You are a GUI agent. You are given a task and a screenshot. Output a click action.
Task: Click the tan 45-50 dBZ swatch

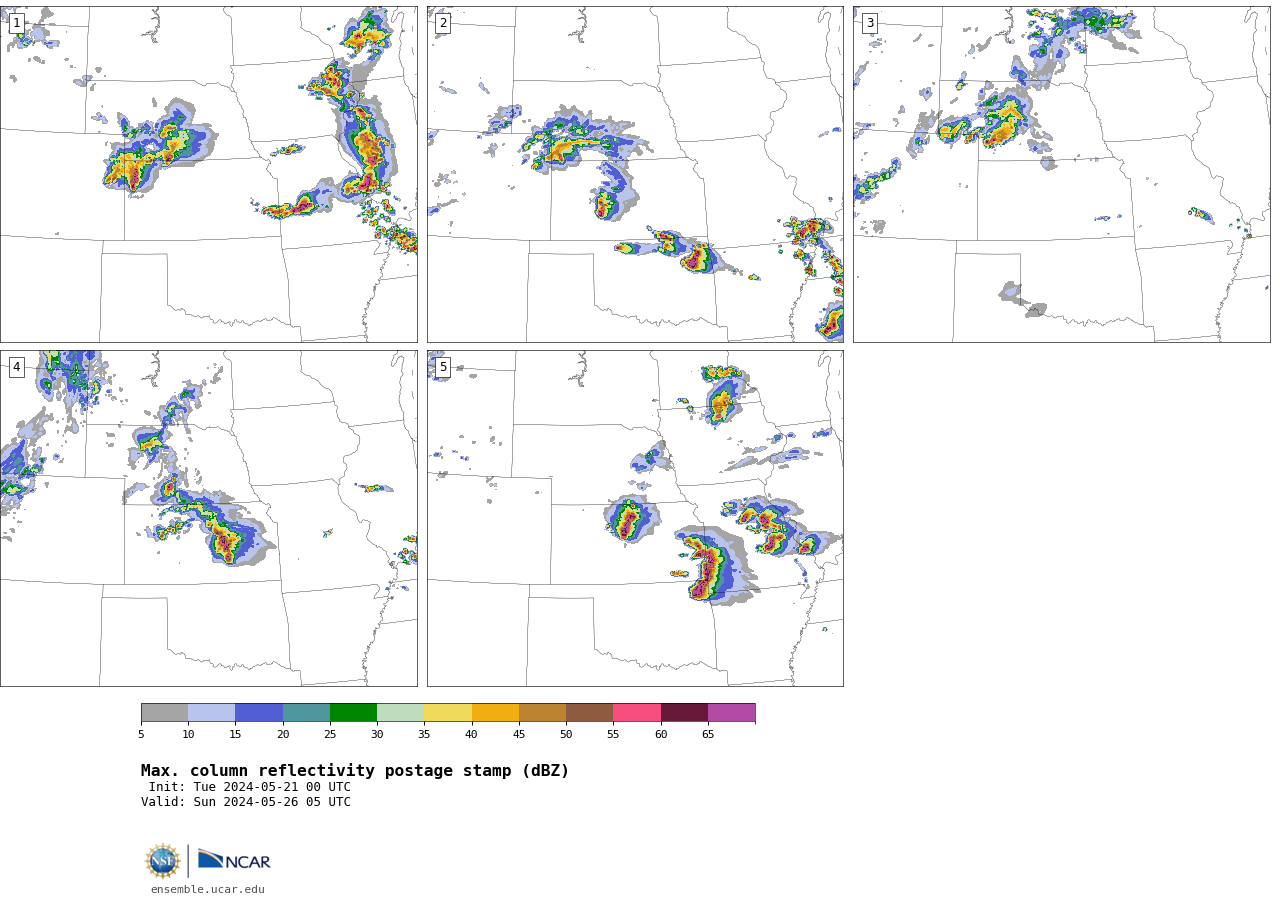tap(542, 713)
